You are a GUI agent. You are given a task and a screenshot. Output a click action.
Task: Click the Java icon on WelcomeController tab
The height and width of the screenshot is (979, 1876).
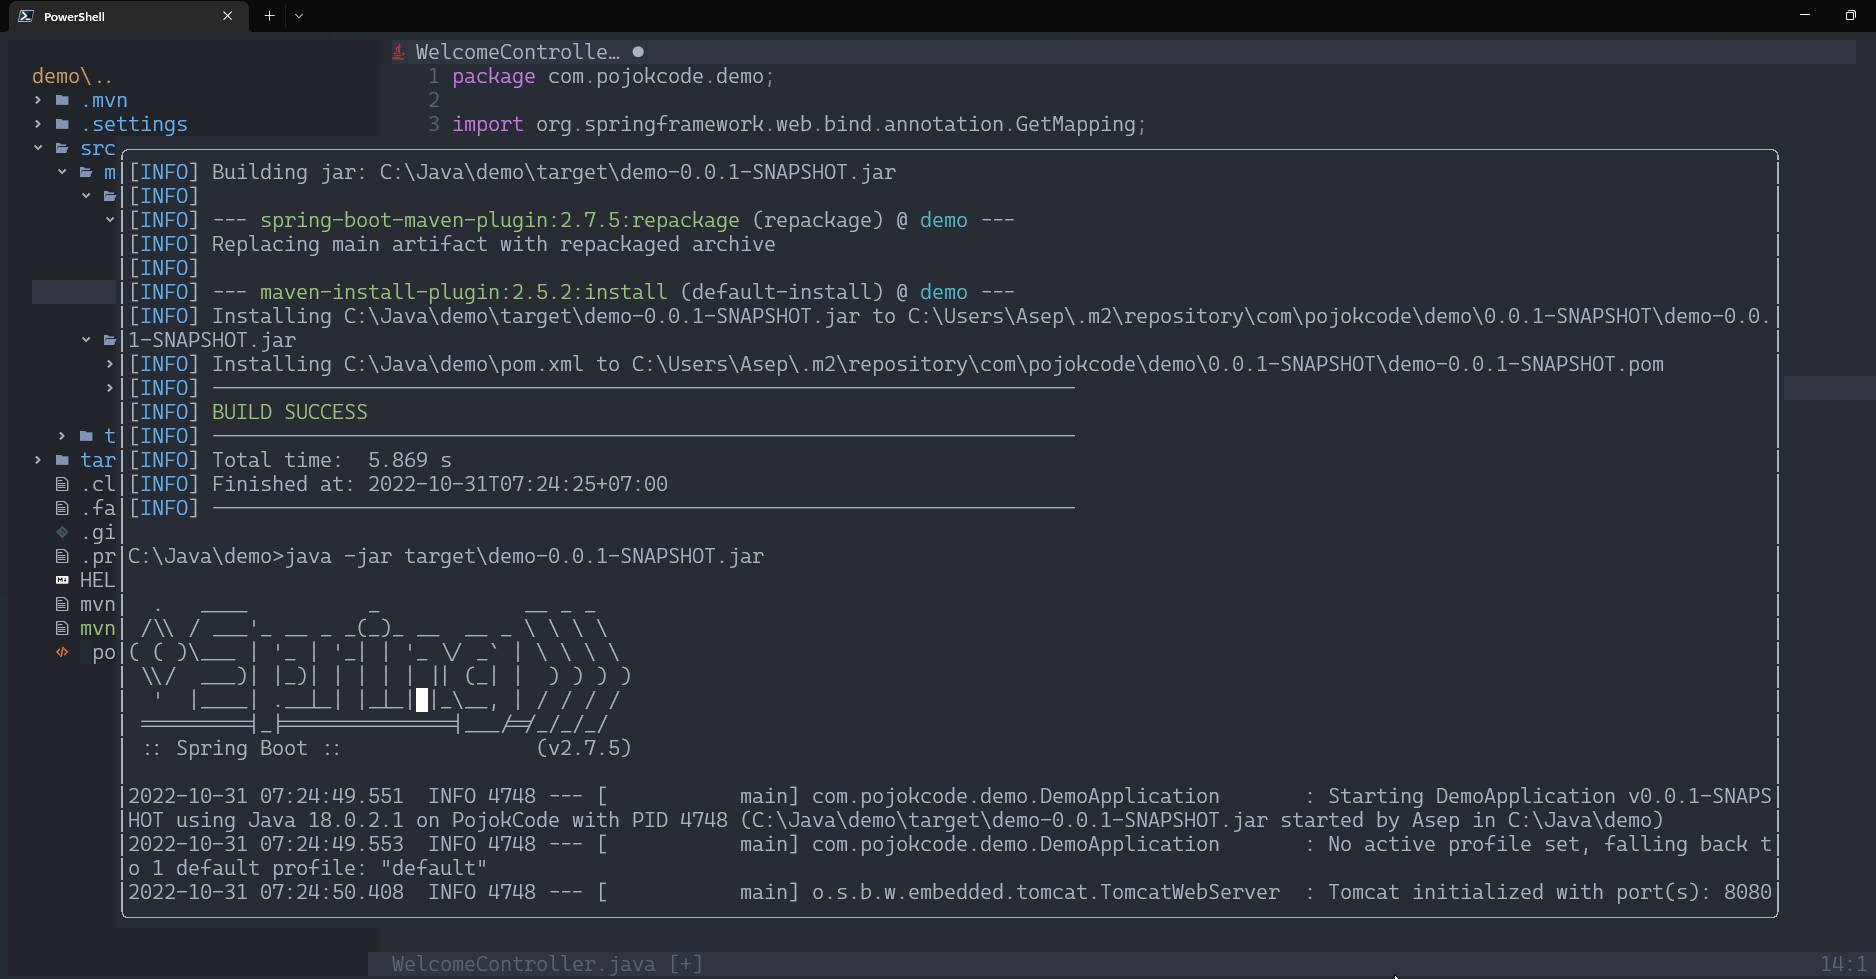(x=399, y=52)
